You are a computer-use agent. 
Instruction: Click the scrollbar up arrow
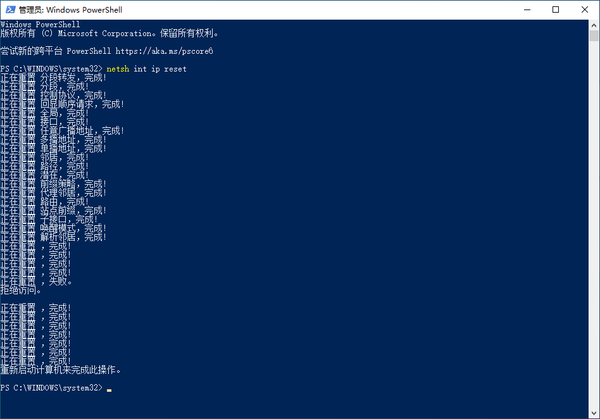pos(593,25)
